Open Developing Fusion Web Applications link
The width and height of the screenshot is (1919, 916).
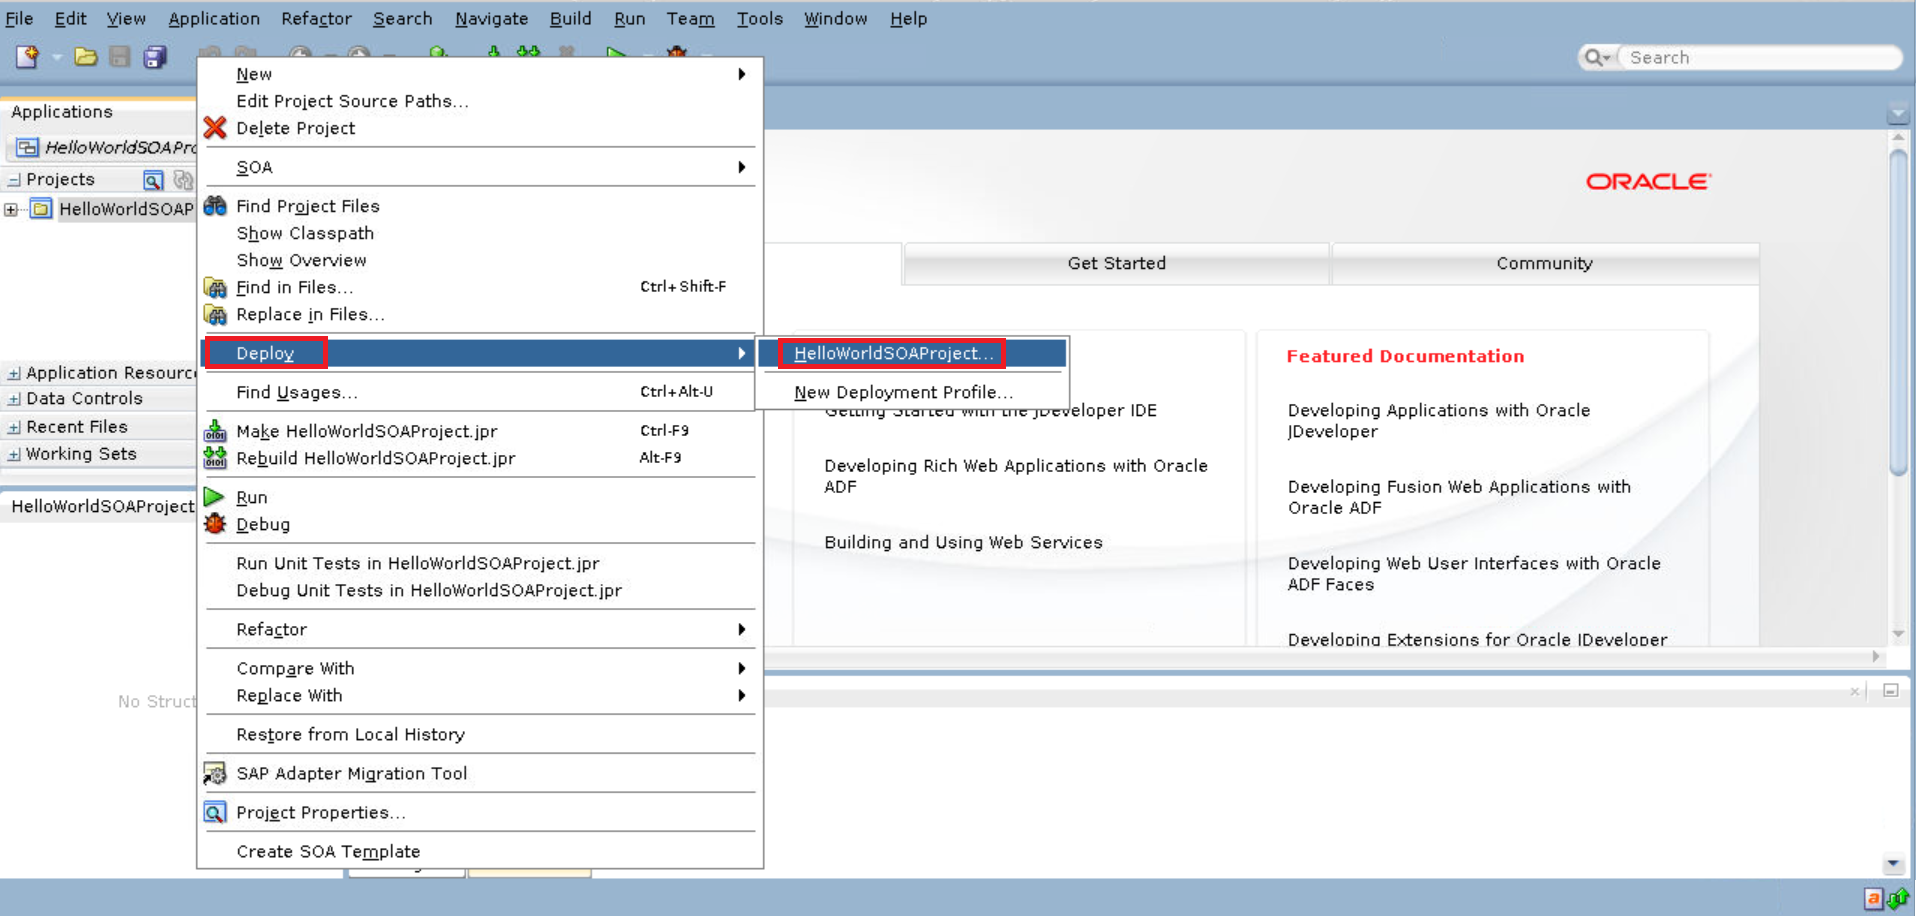pos(1459,497)
